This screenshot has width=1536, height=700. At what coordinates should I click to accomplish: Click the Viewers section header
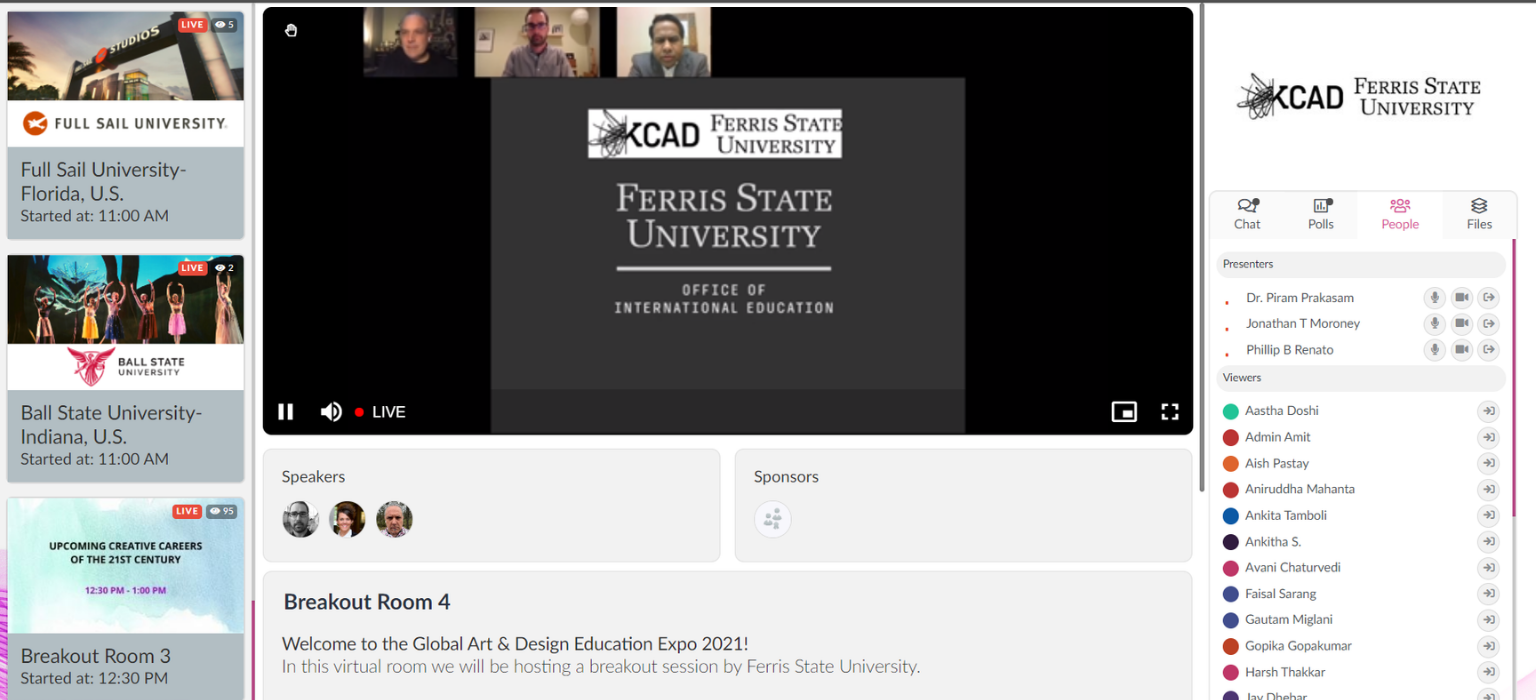tap(1361, 378)
